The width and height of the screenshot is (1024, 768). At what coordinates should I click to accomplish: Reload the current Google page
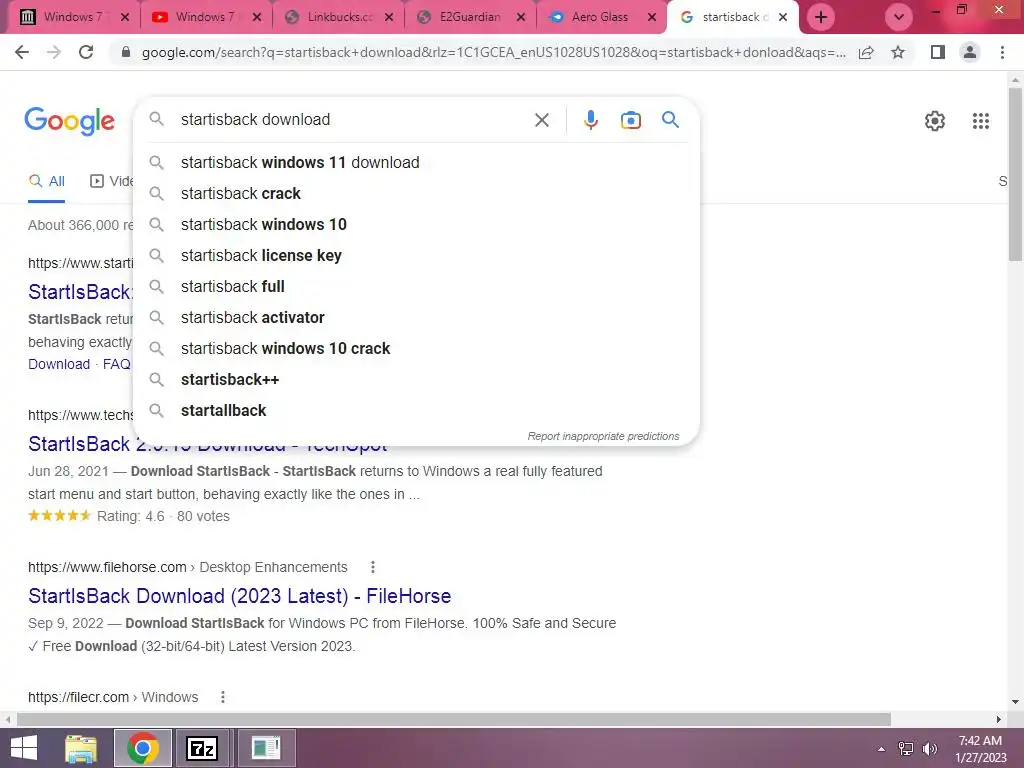point(86,52)
